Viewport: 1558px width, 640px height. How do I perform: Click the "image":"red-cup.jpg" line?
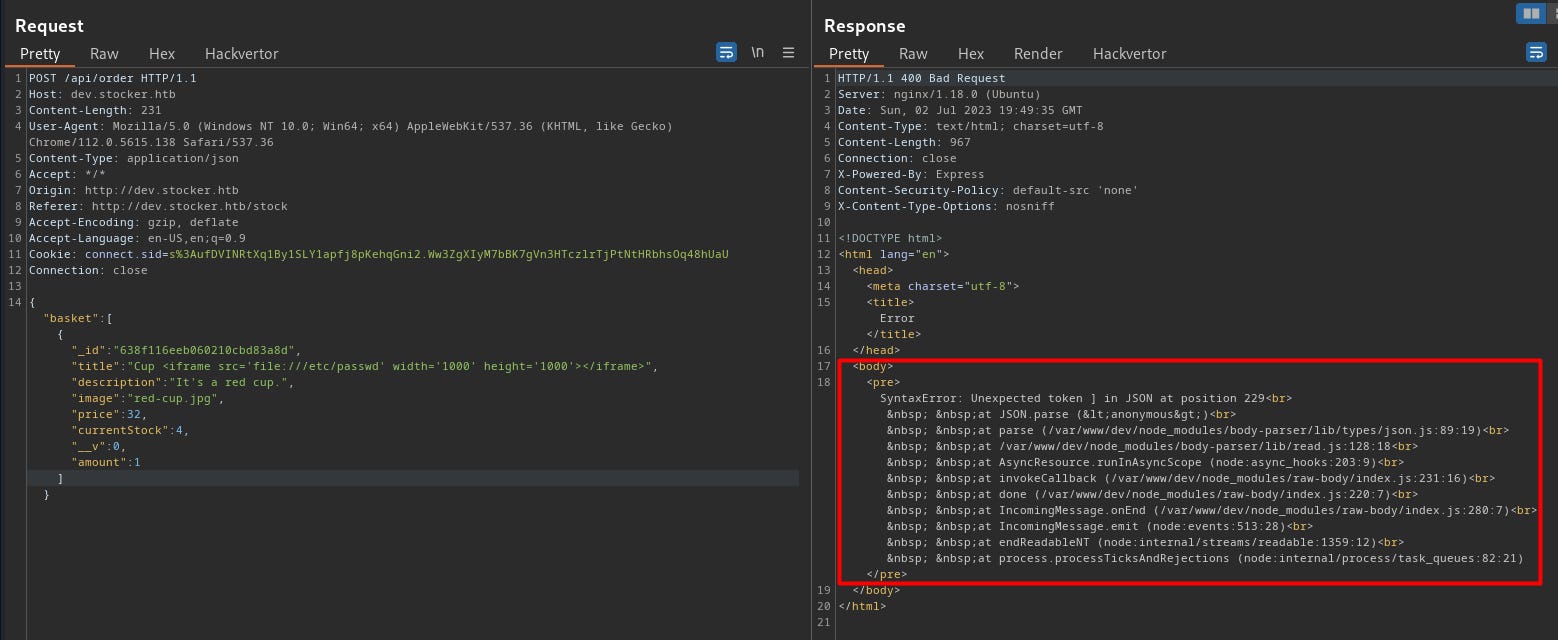[x=148, y=398]
